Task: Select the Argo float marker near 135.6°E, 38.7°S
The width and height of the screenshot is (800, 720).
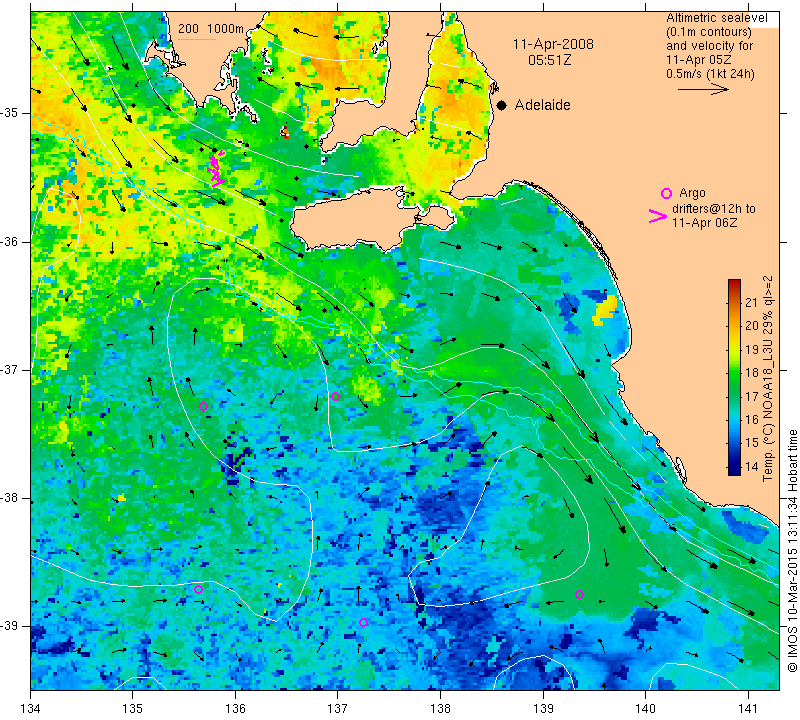Action: pyautogui.click(x=198, y=589)
